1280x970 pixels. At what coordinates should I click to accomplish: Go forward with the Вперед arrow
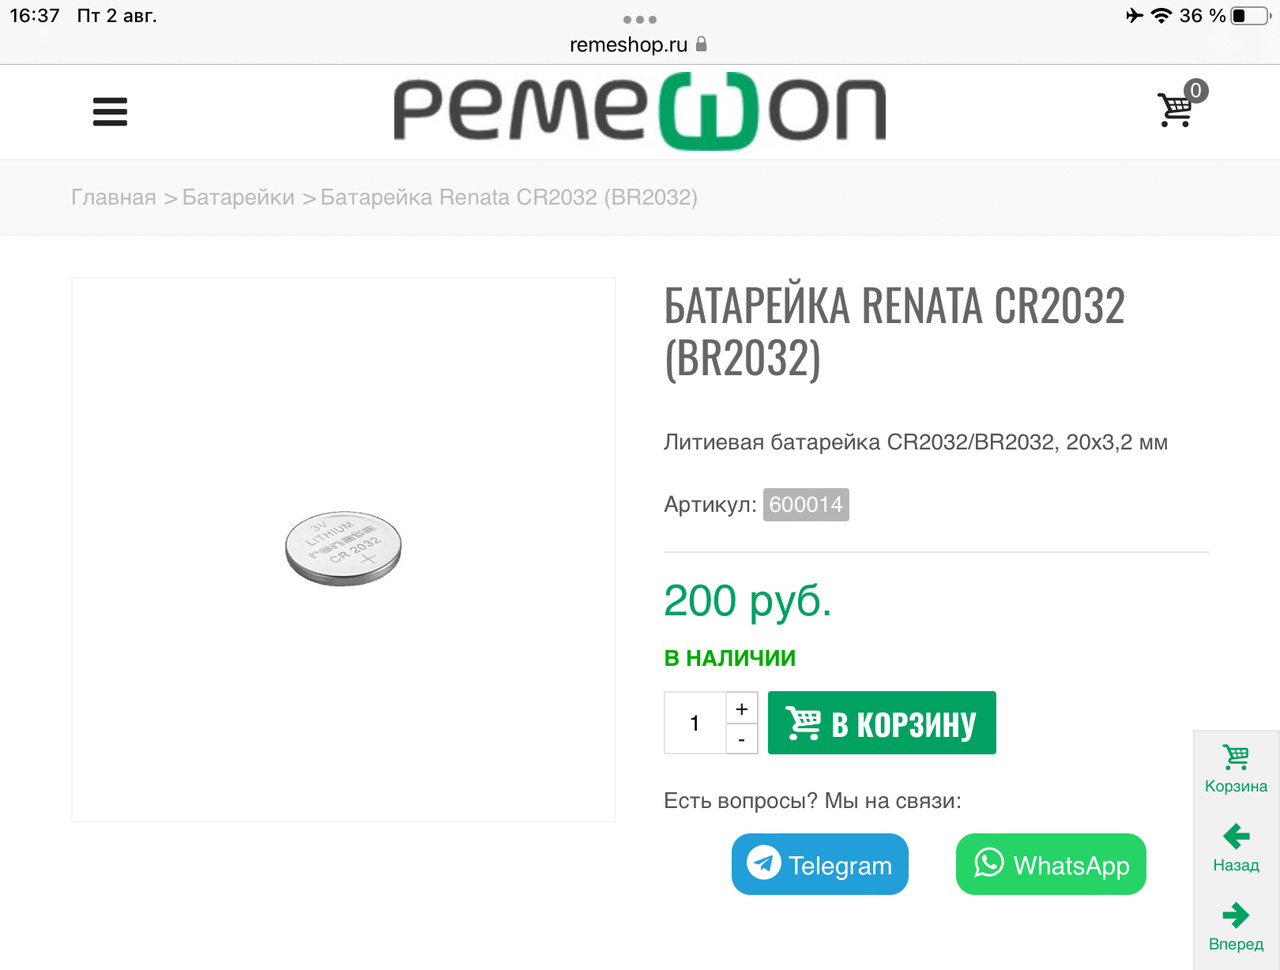coord(1236,926)
